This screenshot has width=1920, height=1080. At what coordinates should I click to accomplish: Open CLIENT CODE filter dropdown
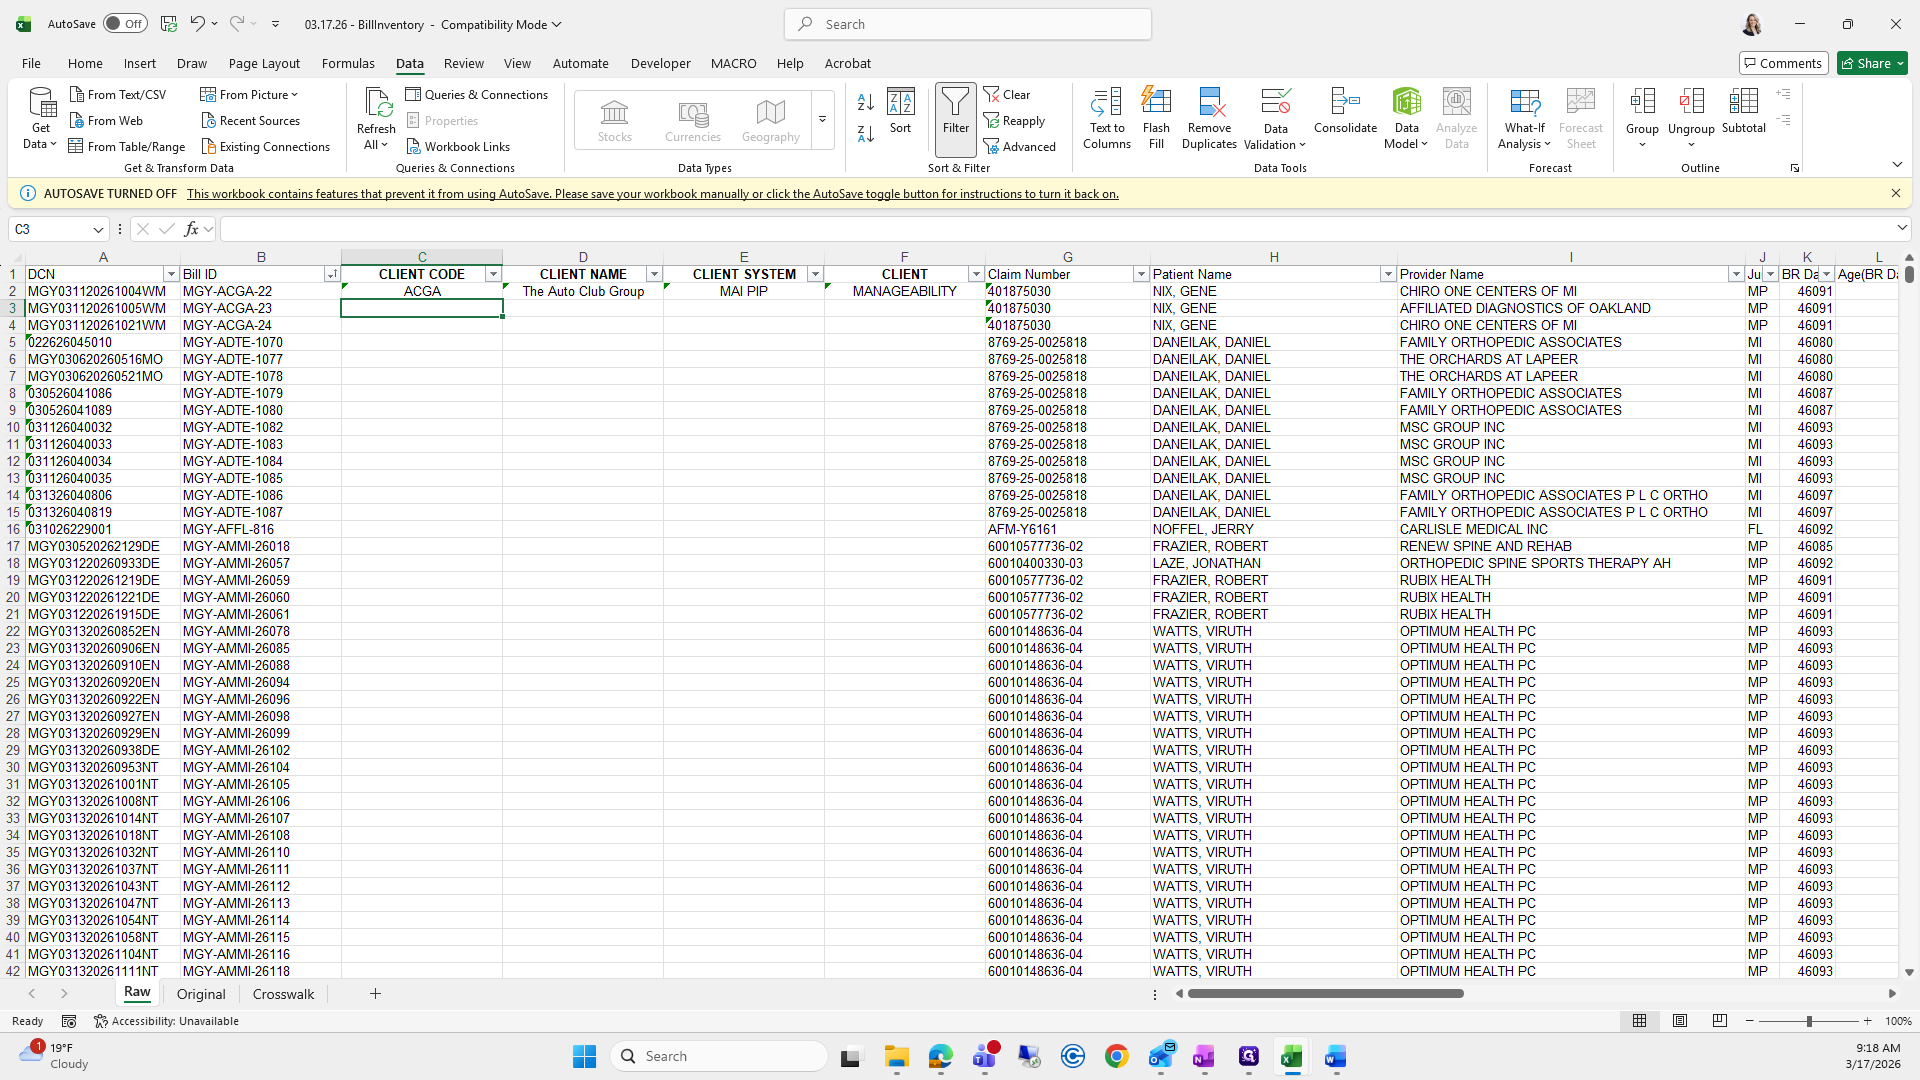493,274
